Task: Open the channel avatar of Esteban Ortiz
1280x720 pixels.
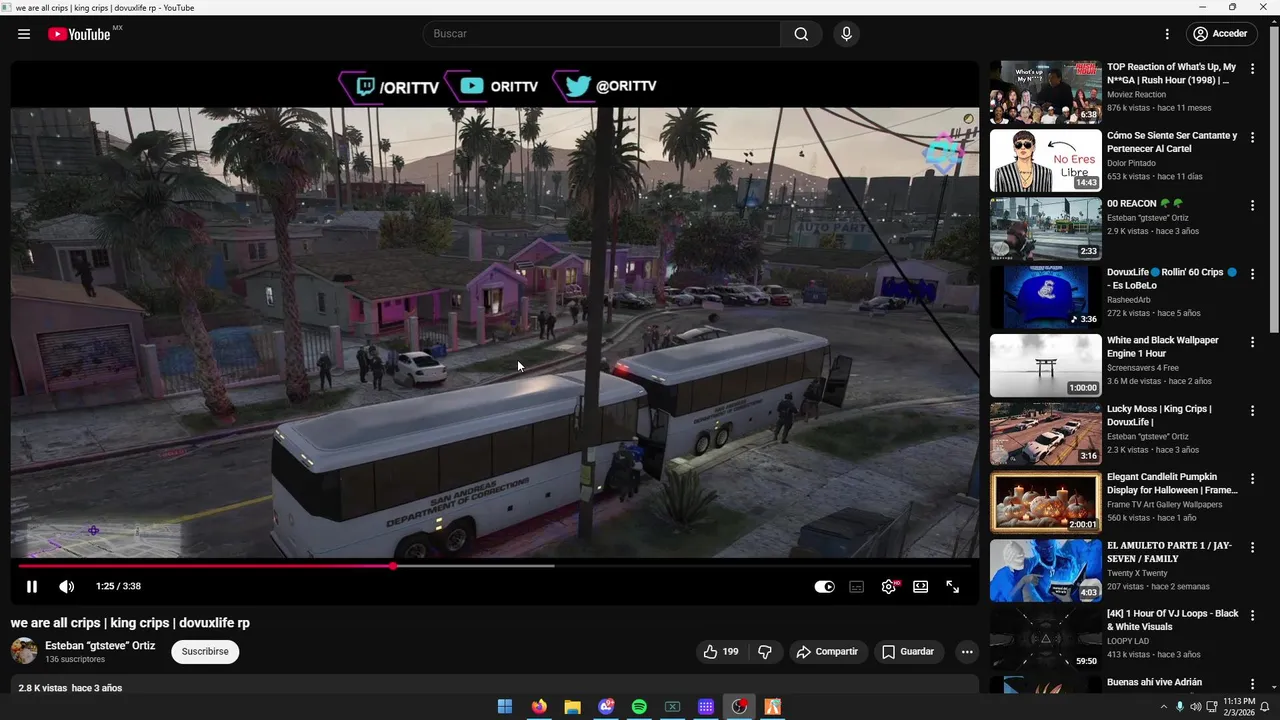Action: point(24,652)
